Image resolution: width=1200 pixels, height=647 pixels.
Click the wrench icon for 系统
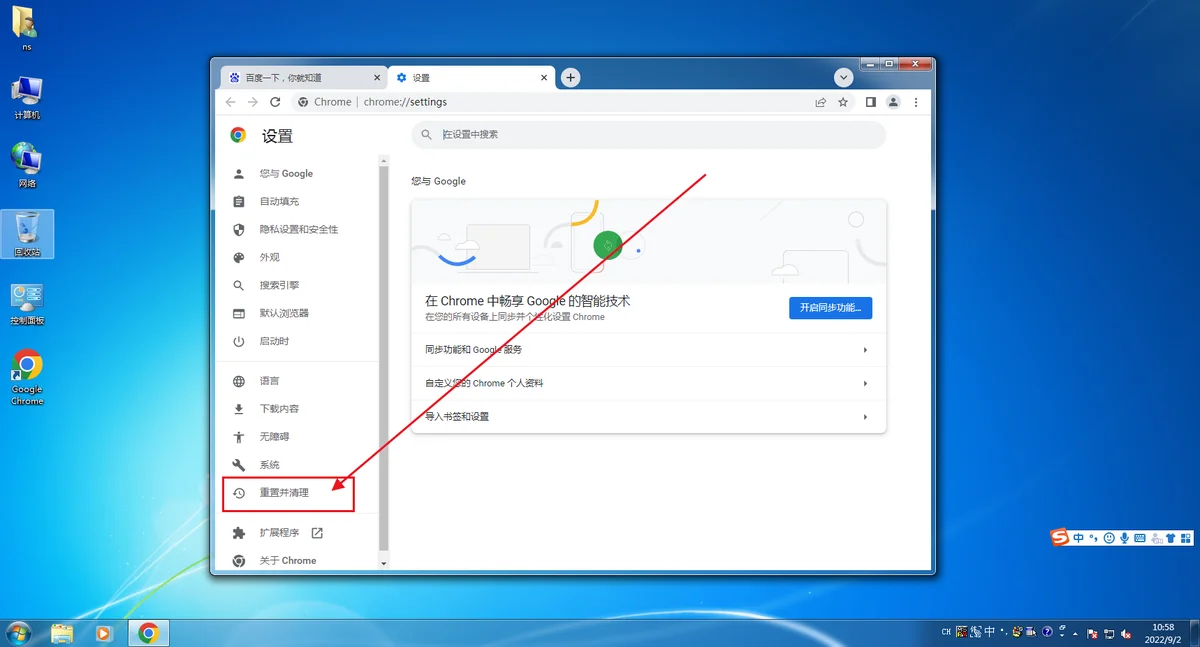[239, 465]
